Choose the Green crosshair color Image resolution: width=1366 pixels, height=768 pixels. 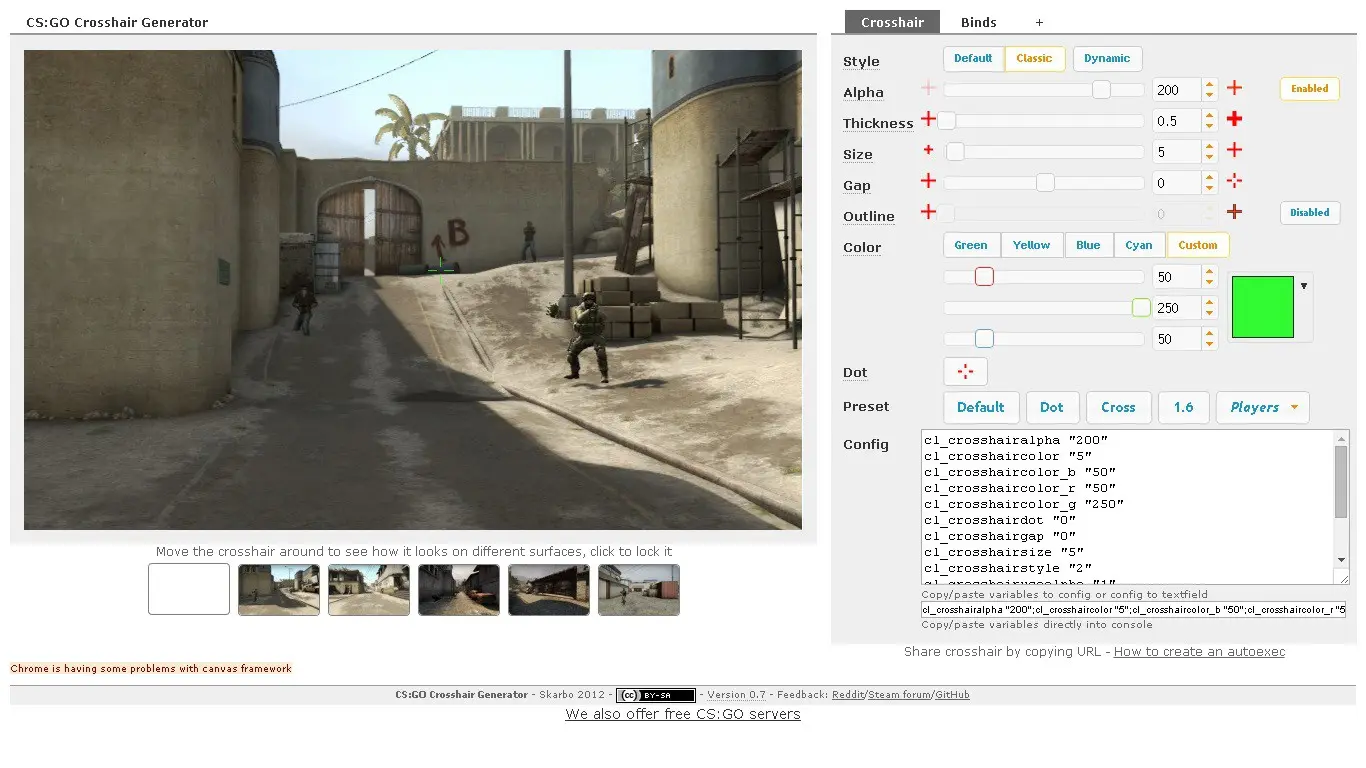[971, 245]
